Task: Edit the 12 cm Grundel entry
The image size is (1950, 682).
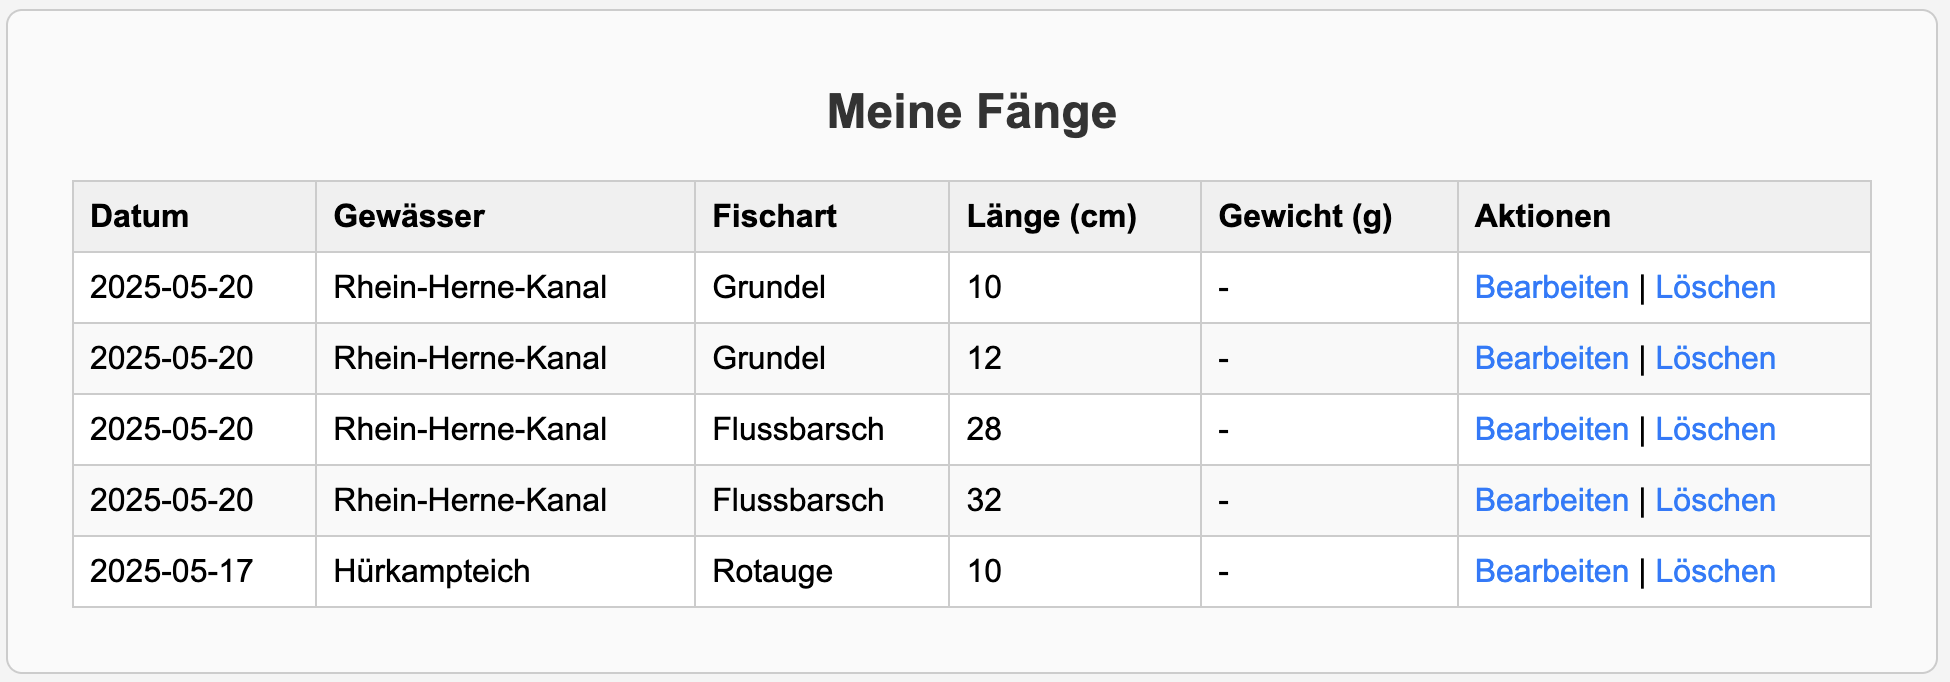Action: pos(1551,358)
